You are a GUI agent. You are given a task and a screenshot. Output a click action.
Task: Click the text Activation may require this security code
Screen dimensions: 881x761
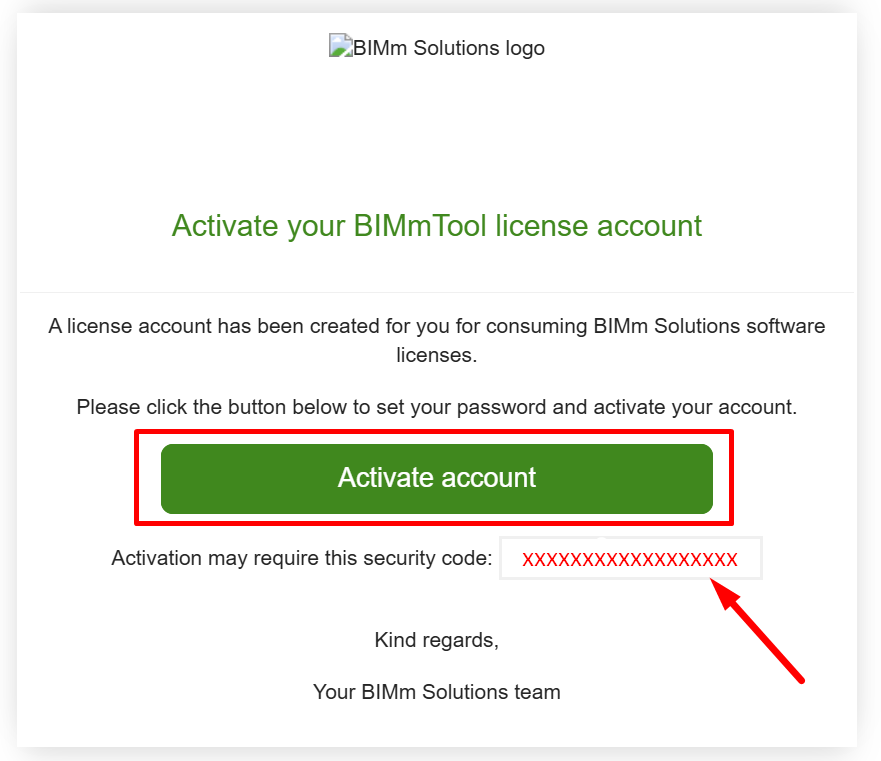(300, 558)
